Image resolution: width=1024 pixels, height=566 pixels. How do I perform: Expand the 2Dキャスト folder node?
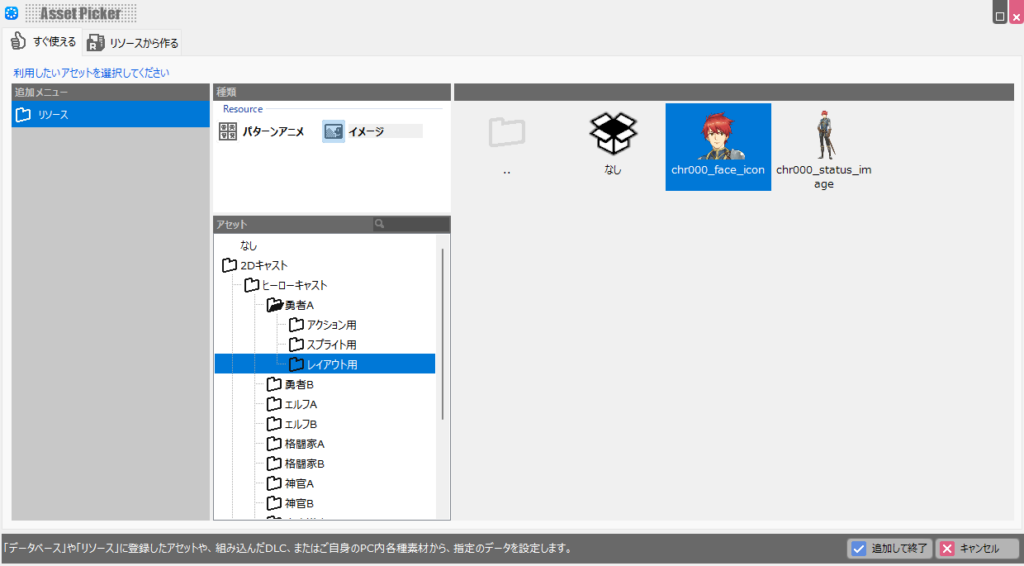tap(230, 265)
